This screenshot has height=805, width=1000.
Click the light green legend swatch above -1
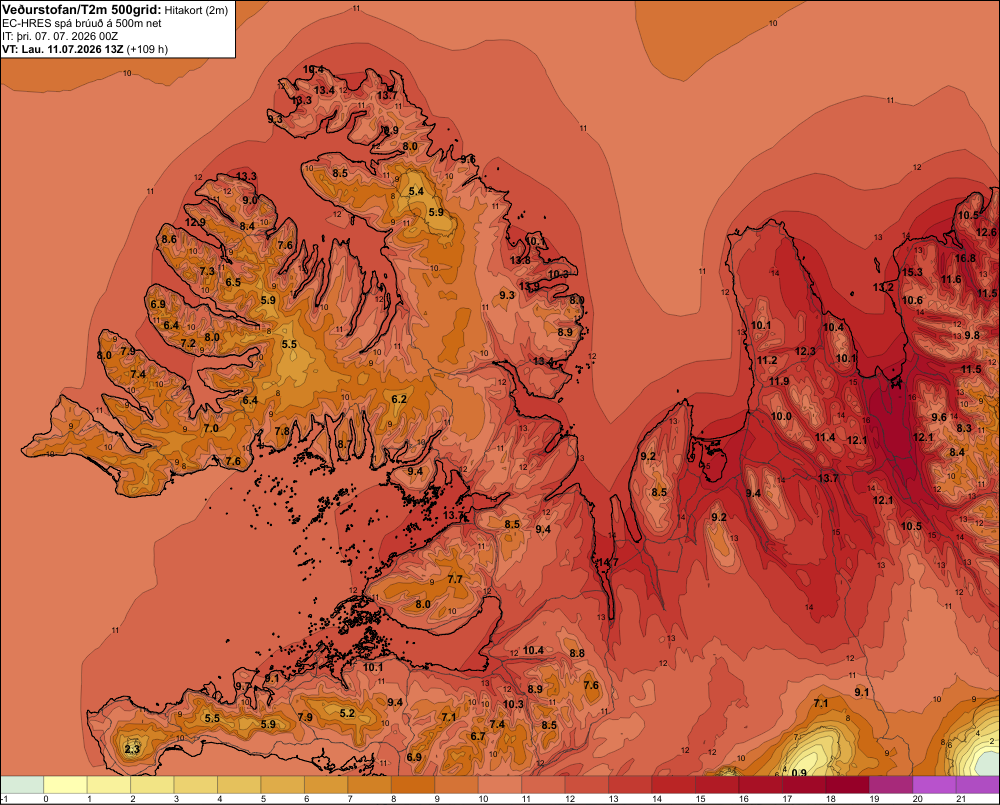click(22, 784)
